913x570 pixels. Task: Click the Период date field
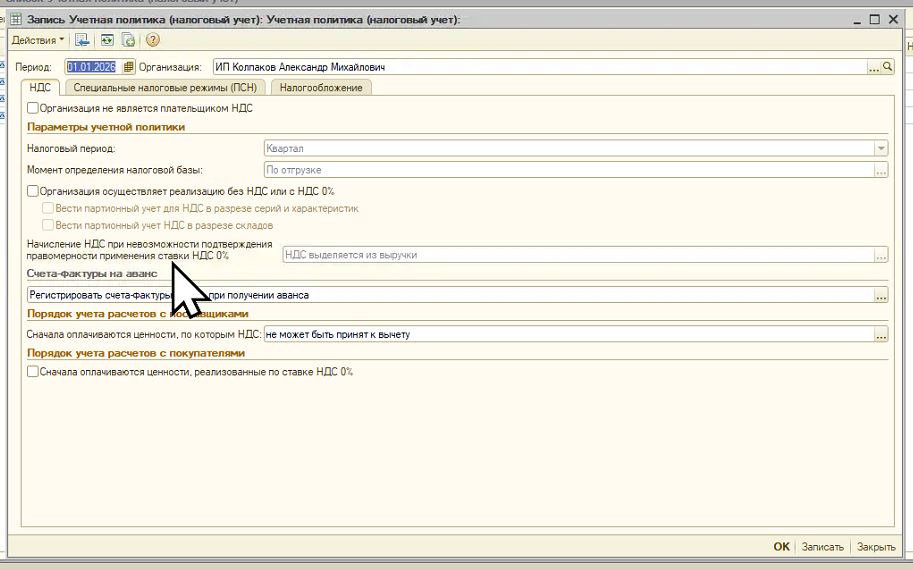[x=93, y=67]
